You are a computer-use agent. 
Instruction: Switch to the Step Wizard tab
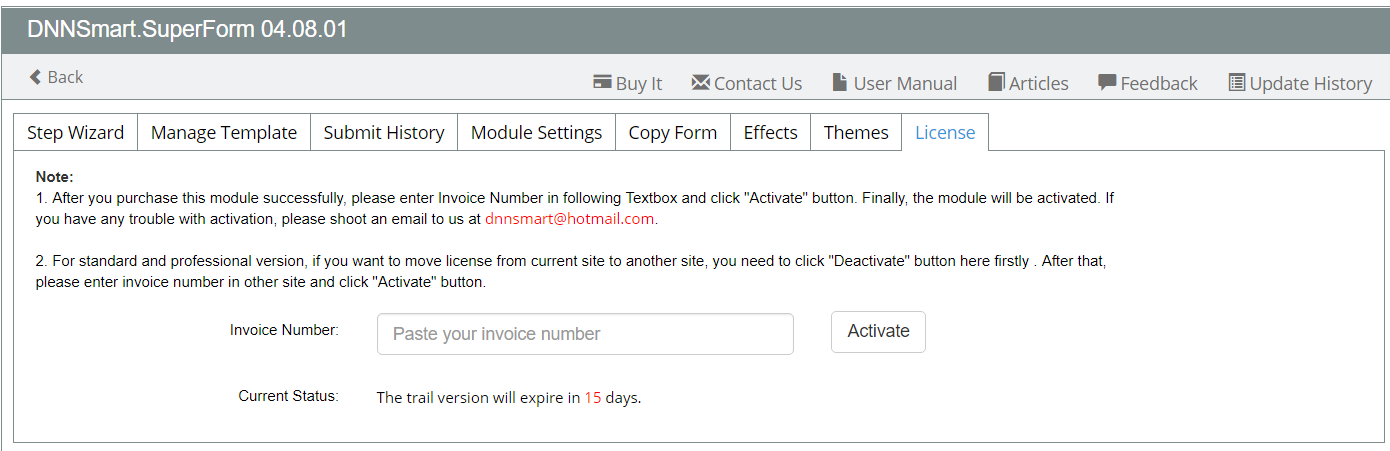76,132
